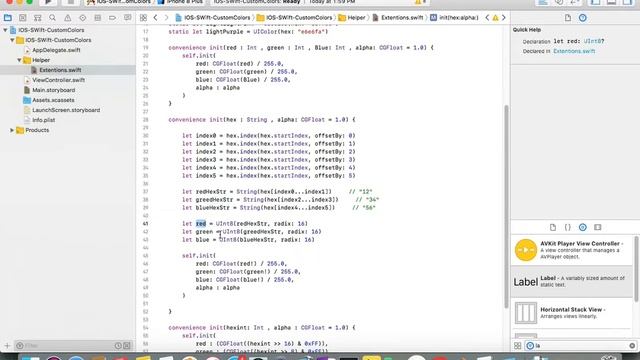
Task: Click UInt8? type link in Quick Help
Action: [x=593, y=41]
